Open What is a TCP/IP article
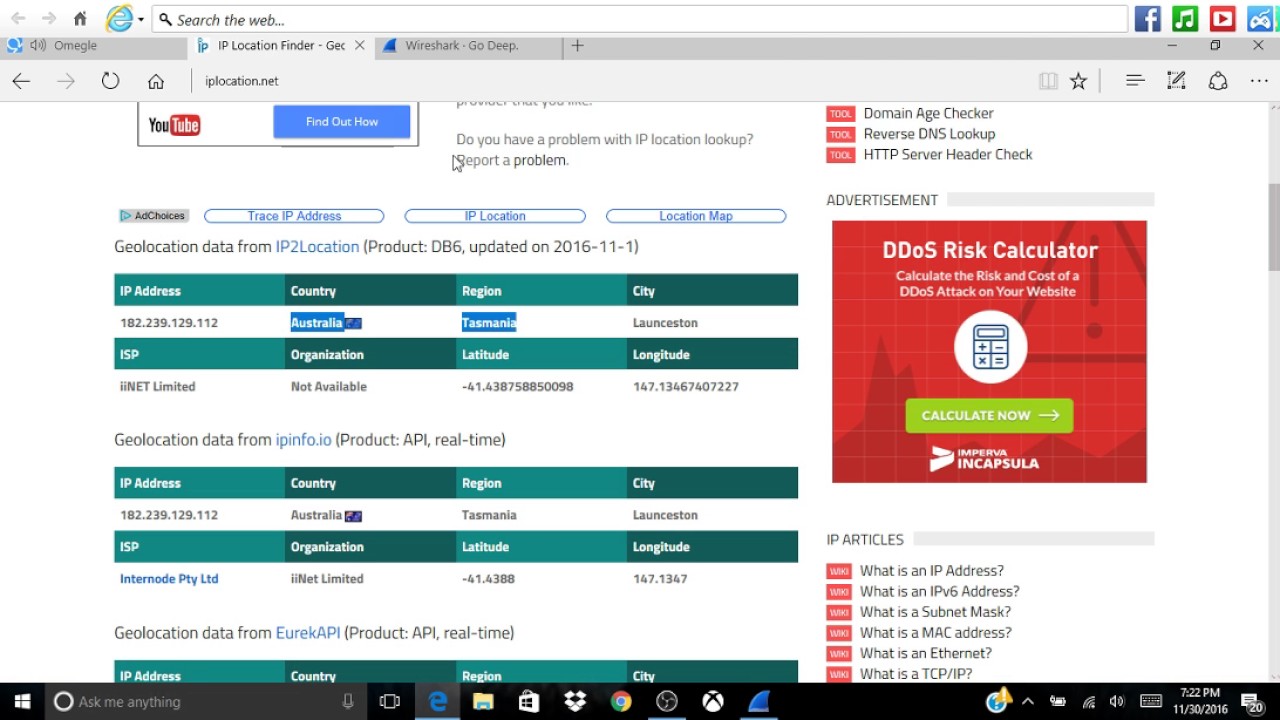Viewport: 1280px width, 720px height. pyautogui.click(x=916, y=674)
